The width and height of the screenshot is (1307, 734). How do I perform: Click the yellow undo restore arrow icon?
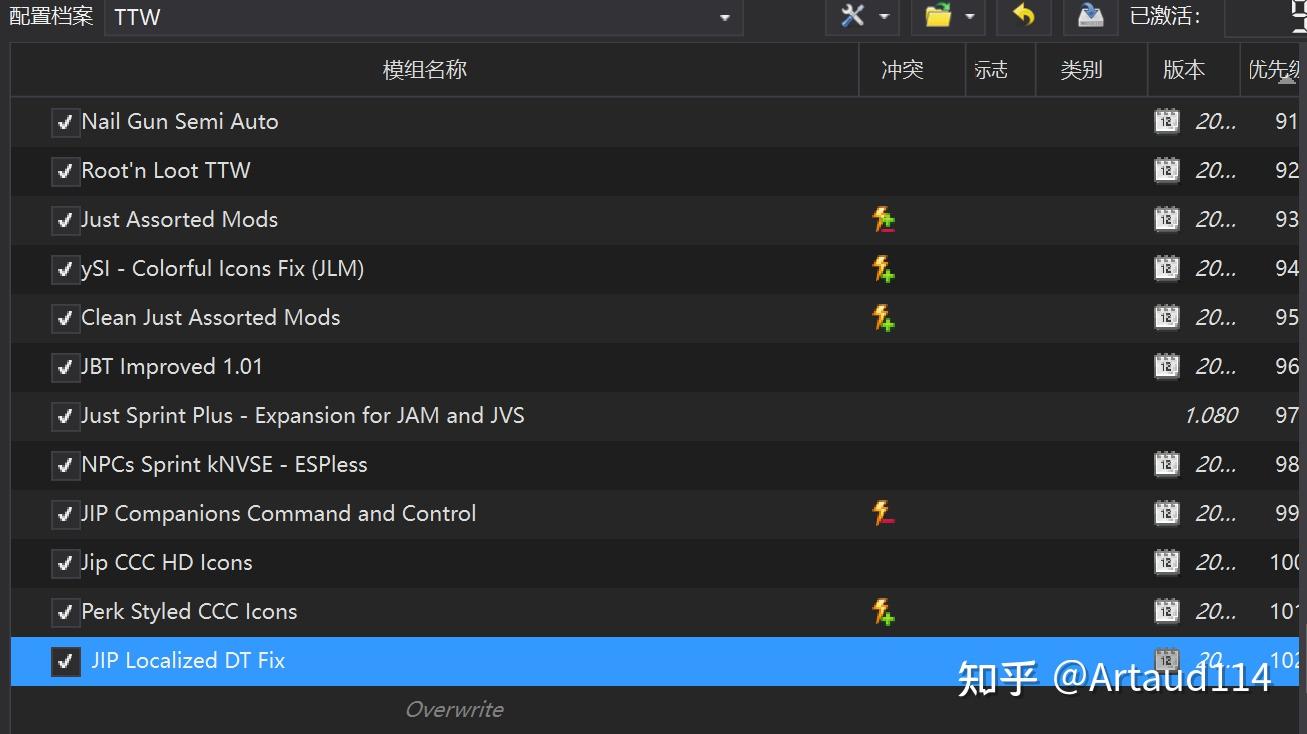[x=1023, y=16]
